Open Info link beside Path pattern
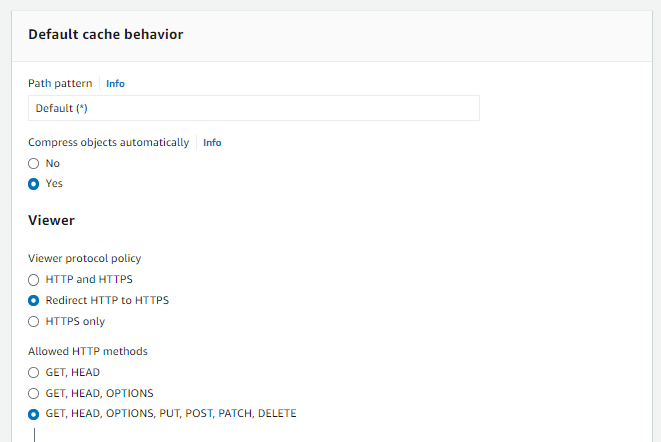Screen dimensions: 661x442 115,84
